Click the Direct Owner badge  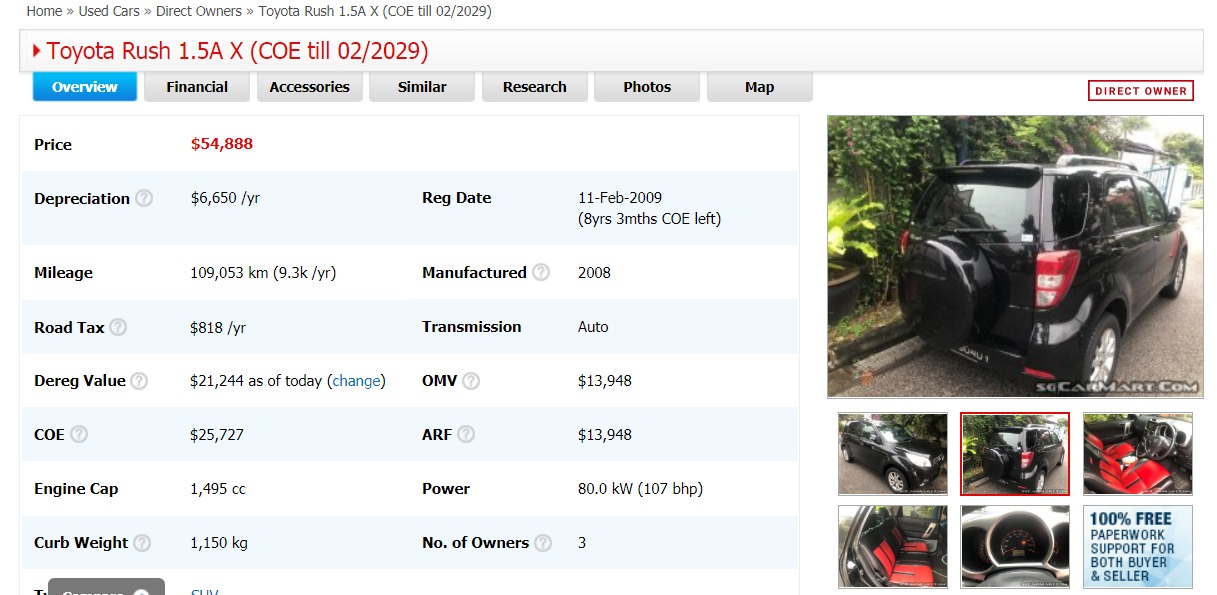click(1140, 91)
